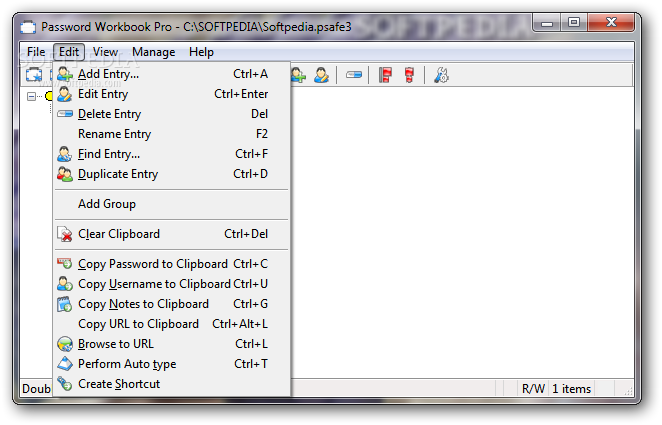Click the Create Shortcut menu icon
This screenshot has height=425, width=662.
click(65, 384)
